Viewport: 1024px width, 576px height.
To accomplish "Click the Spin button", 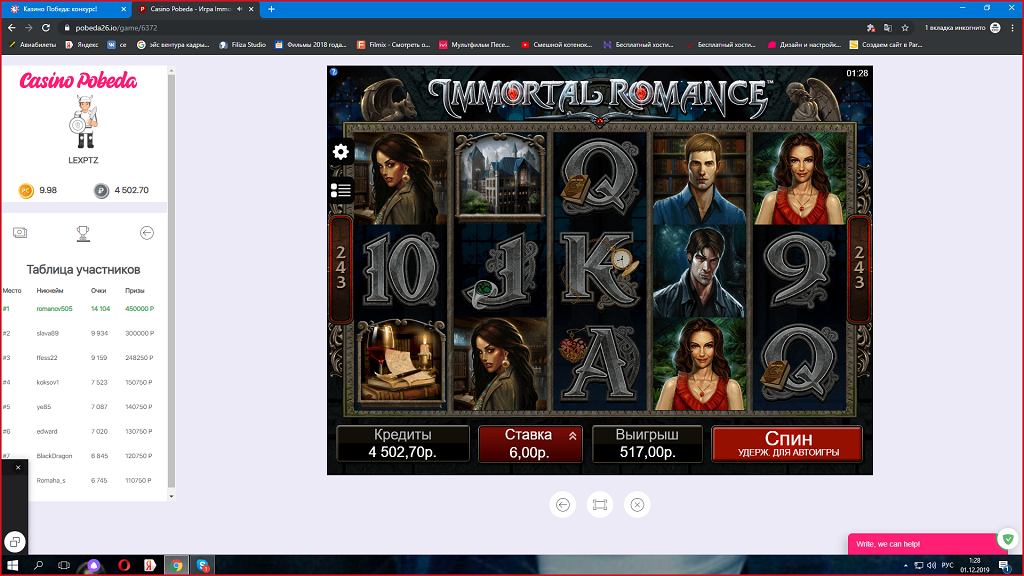I will 788,443.
